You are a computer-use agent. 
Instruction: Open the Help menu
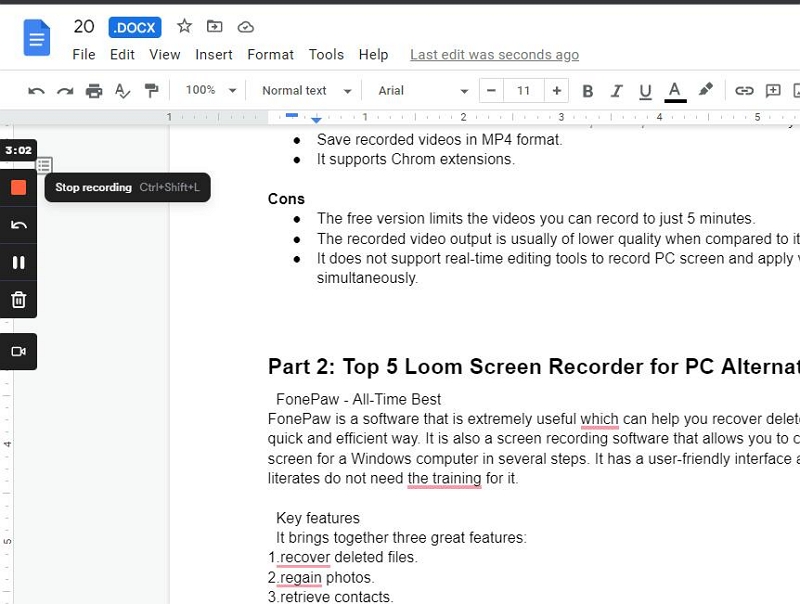(x=373, y=55)
